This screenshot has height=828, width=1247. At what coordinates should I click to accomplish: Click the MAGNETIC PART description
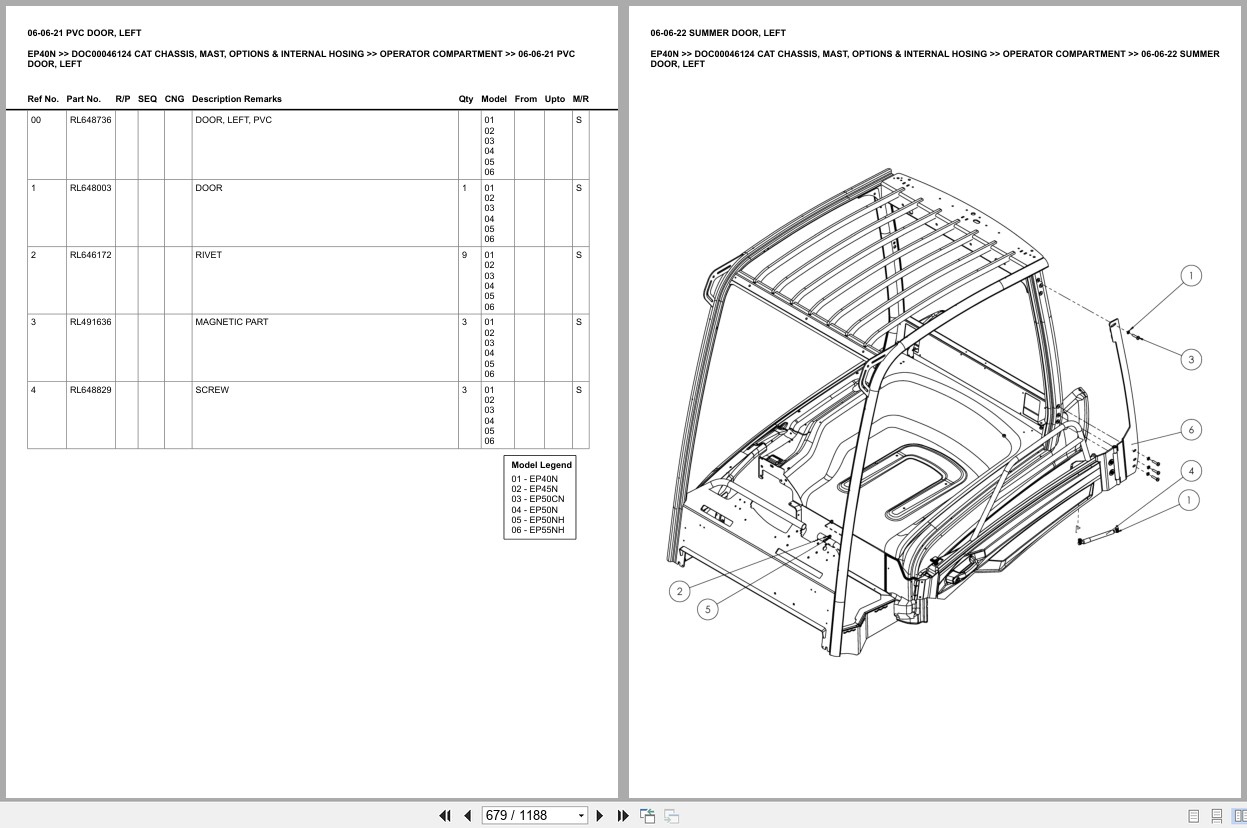231,322
